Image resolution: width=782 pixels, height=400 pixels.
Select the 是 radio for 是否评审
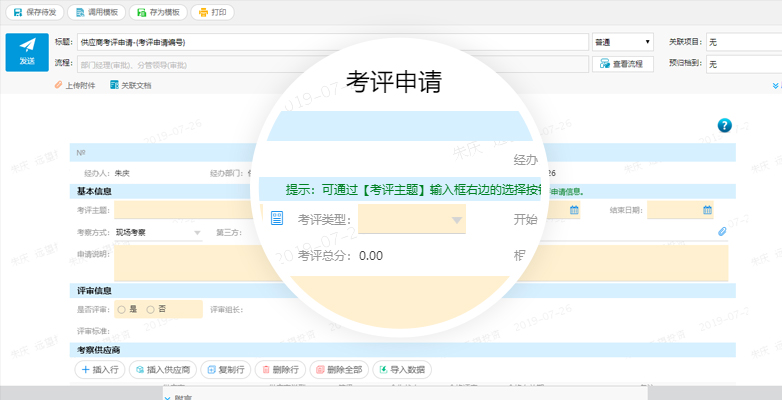click(122, 309)
